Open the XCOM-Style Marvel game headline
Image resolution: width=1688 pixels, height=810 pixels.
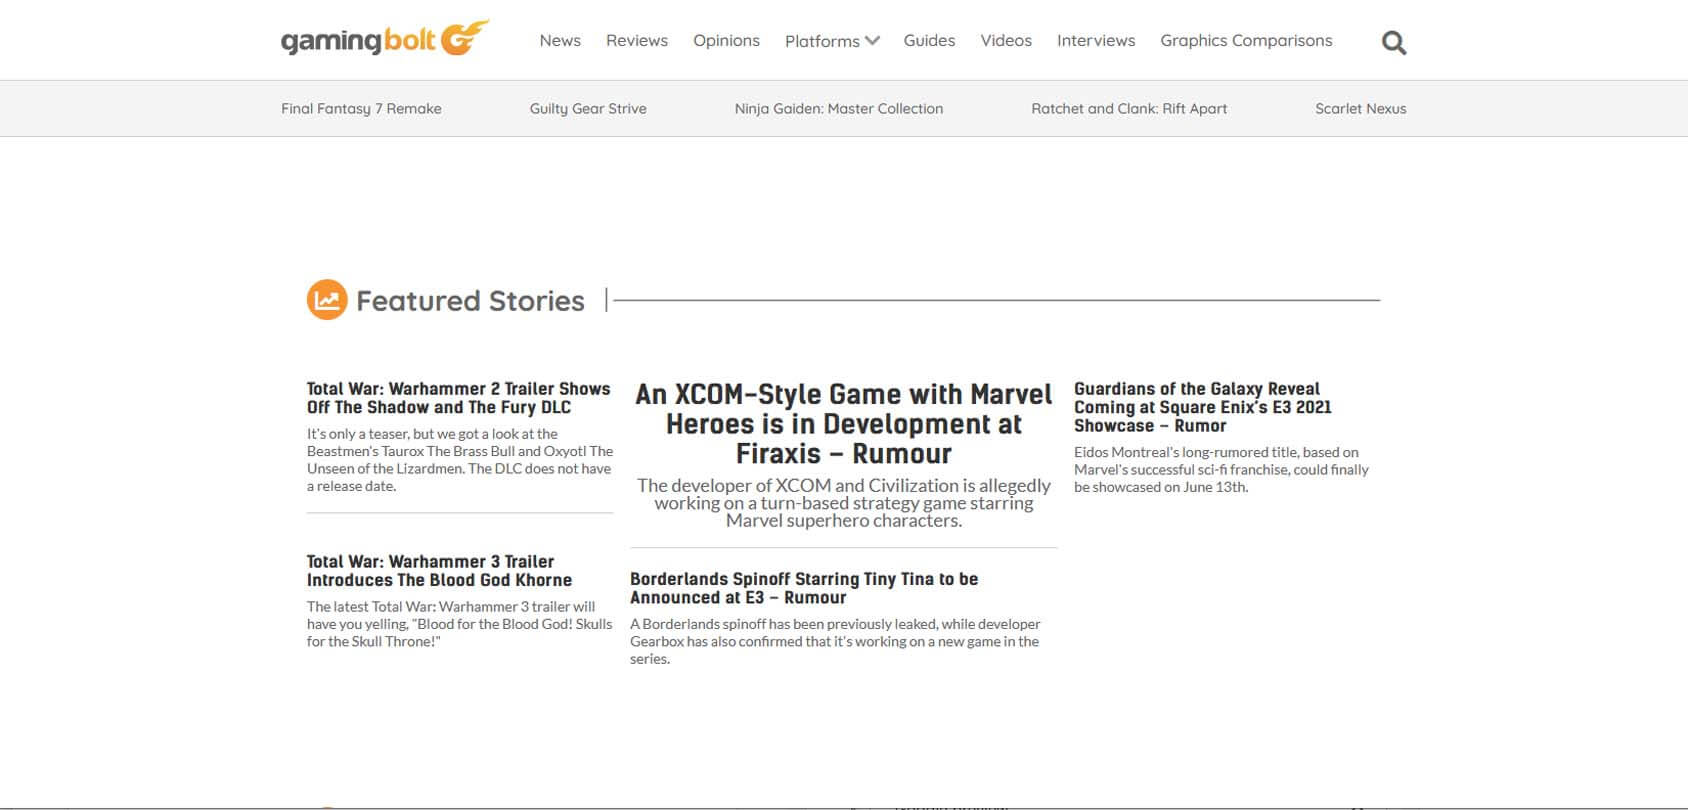pos(844,424)
